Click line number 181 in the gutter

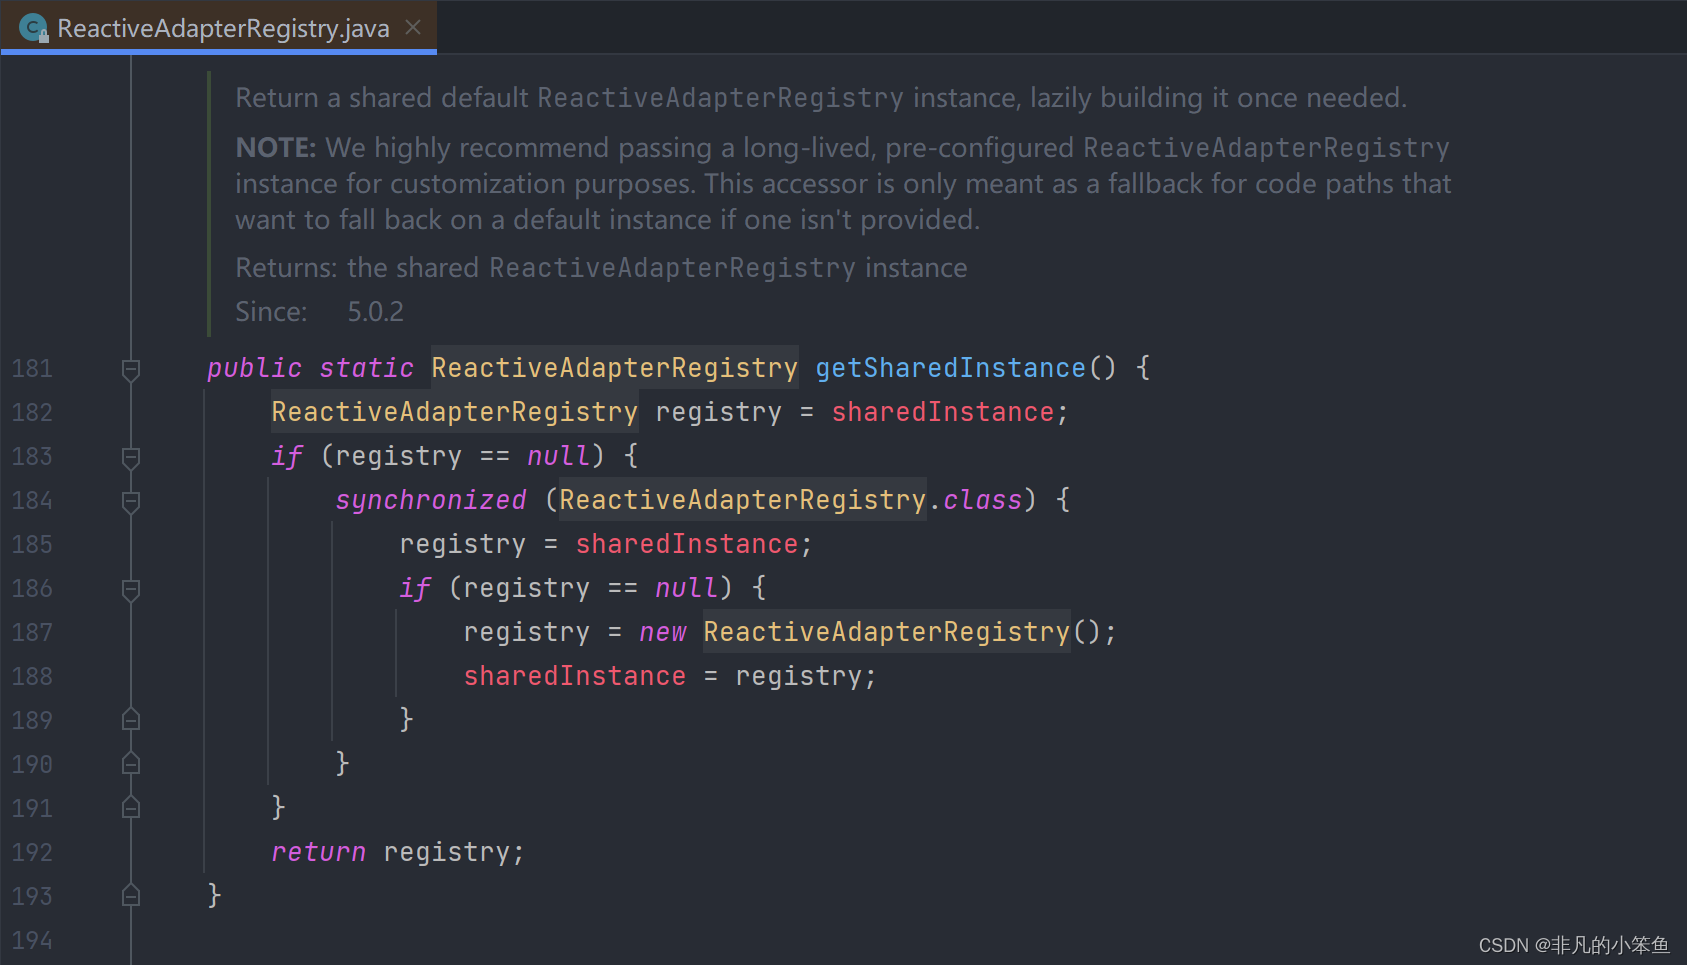[32, 369]
